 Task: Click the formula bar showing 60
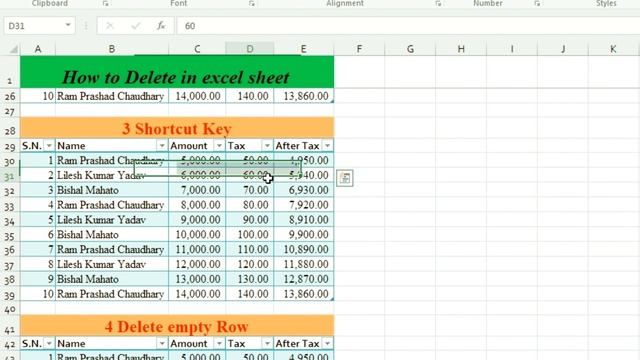click(x=408, y=26)
